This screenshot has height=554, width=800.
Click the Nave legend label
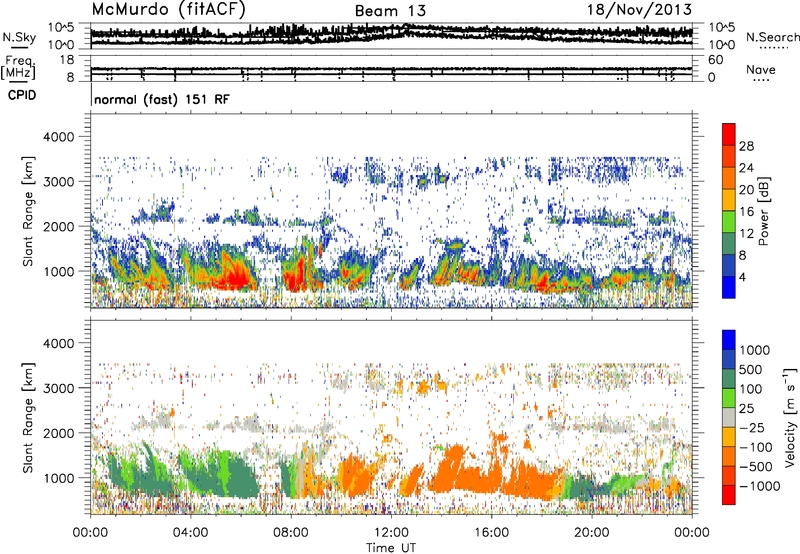(761, 70)
